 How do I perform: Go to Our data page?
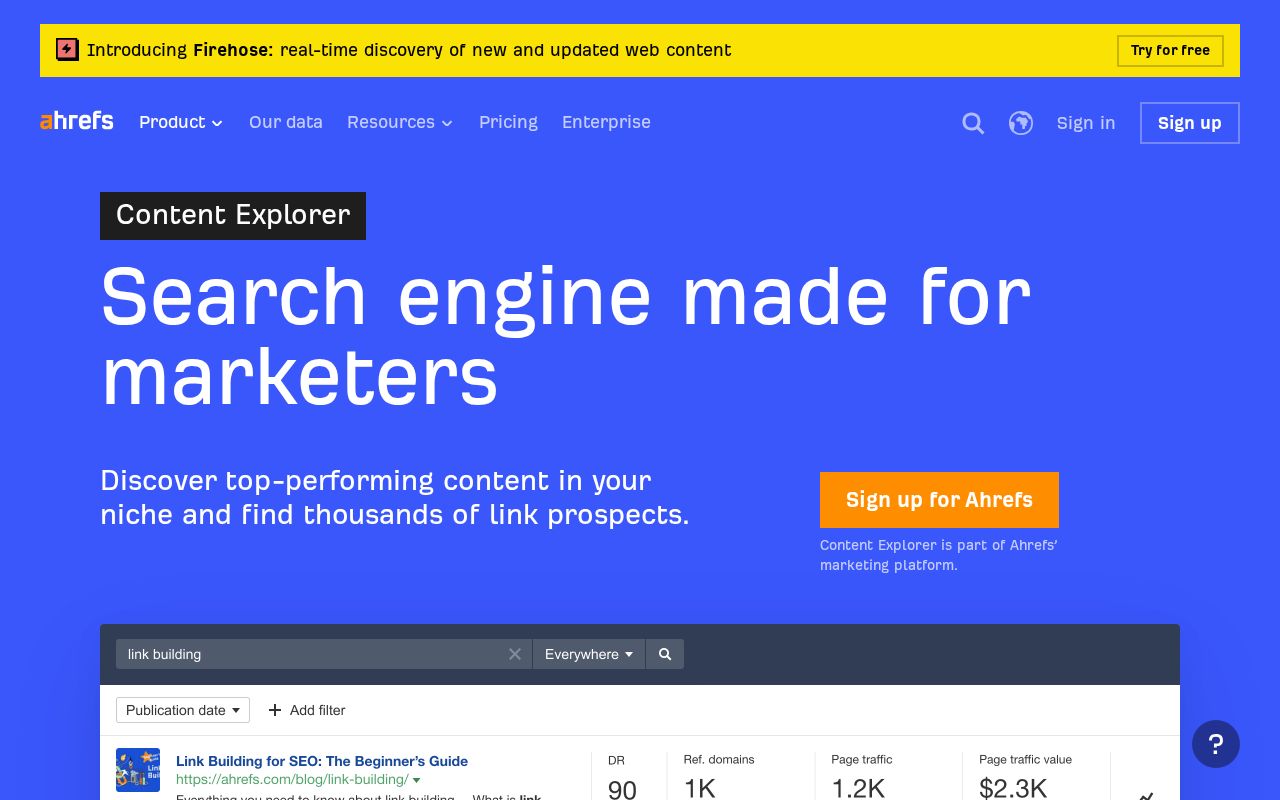pos(286,122)
